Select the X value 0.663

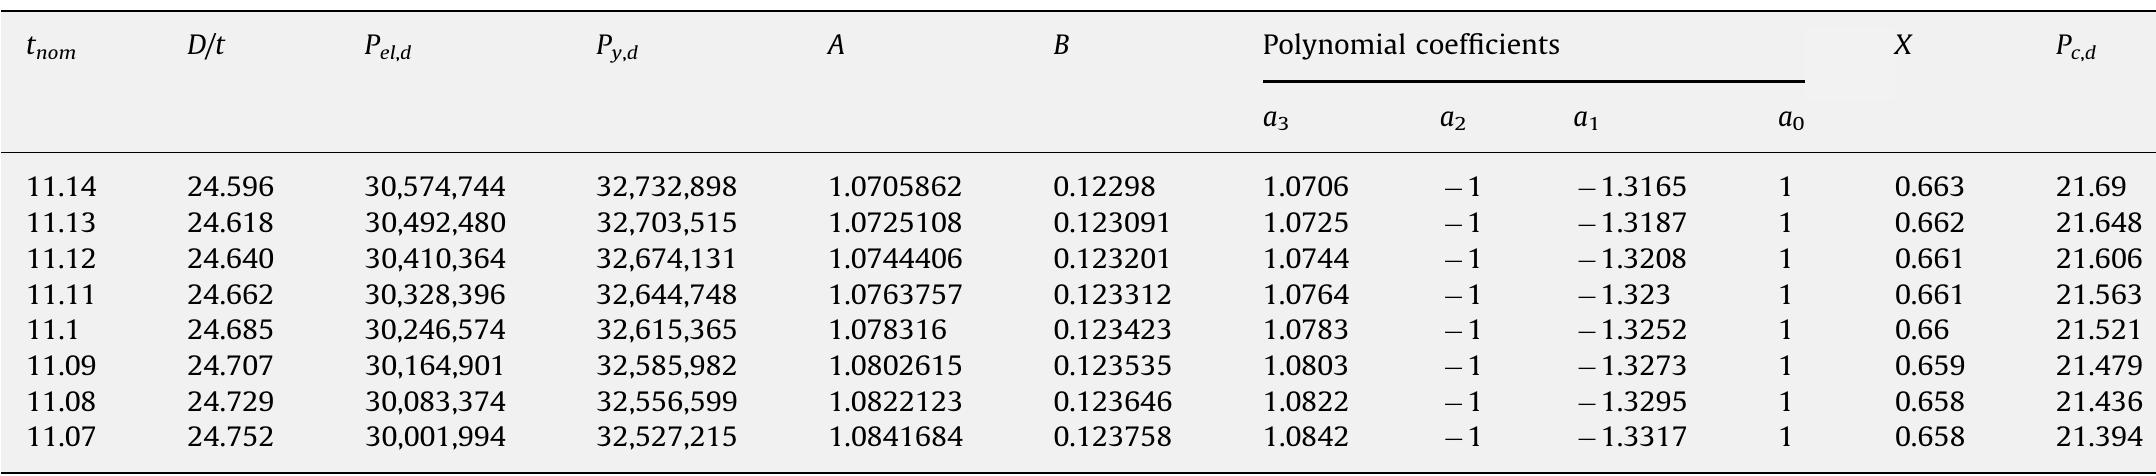[x=1929, y=187]
